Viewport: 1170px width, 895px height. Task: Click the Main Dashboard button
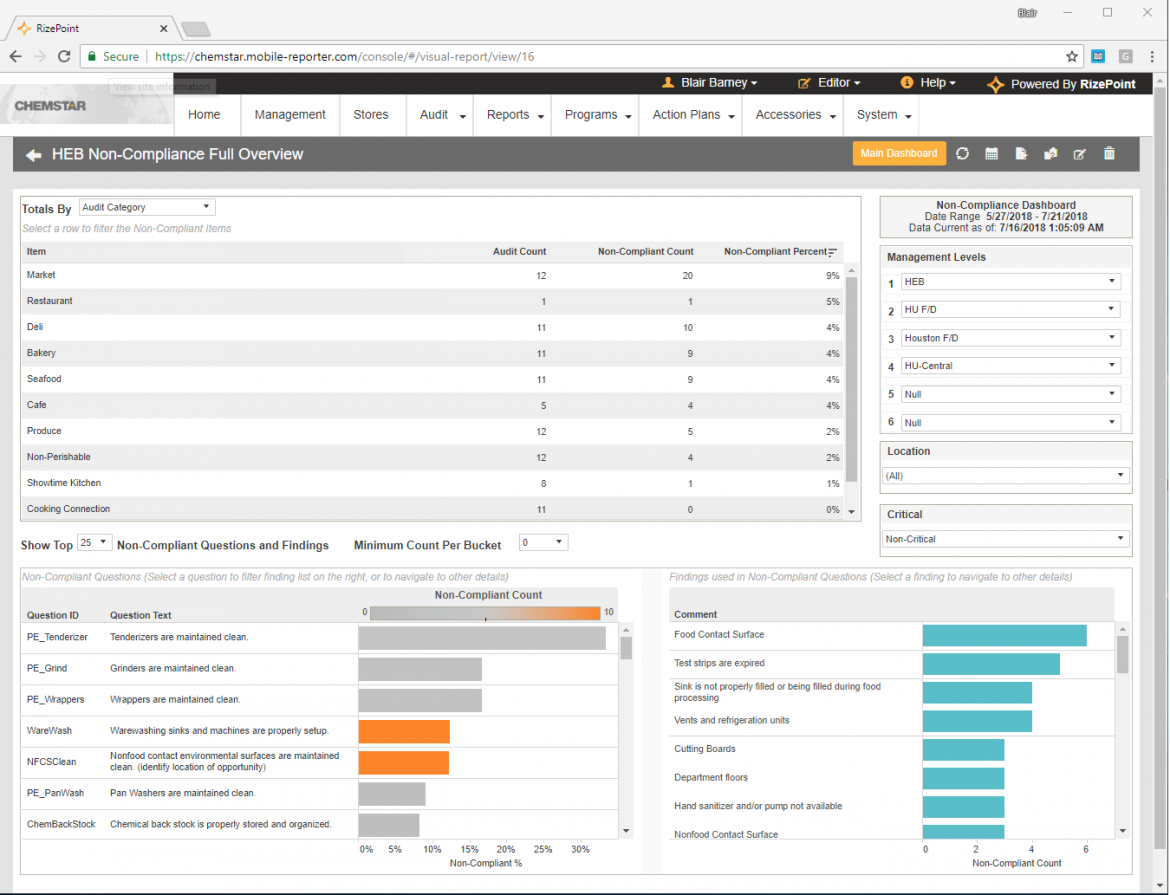(x=898, y=153)
